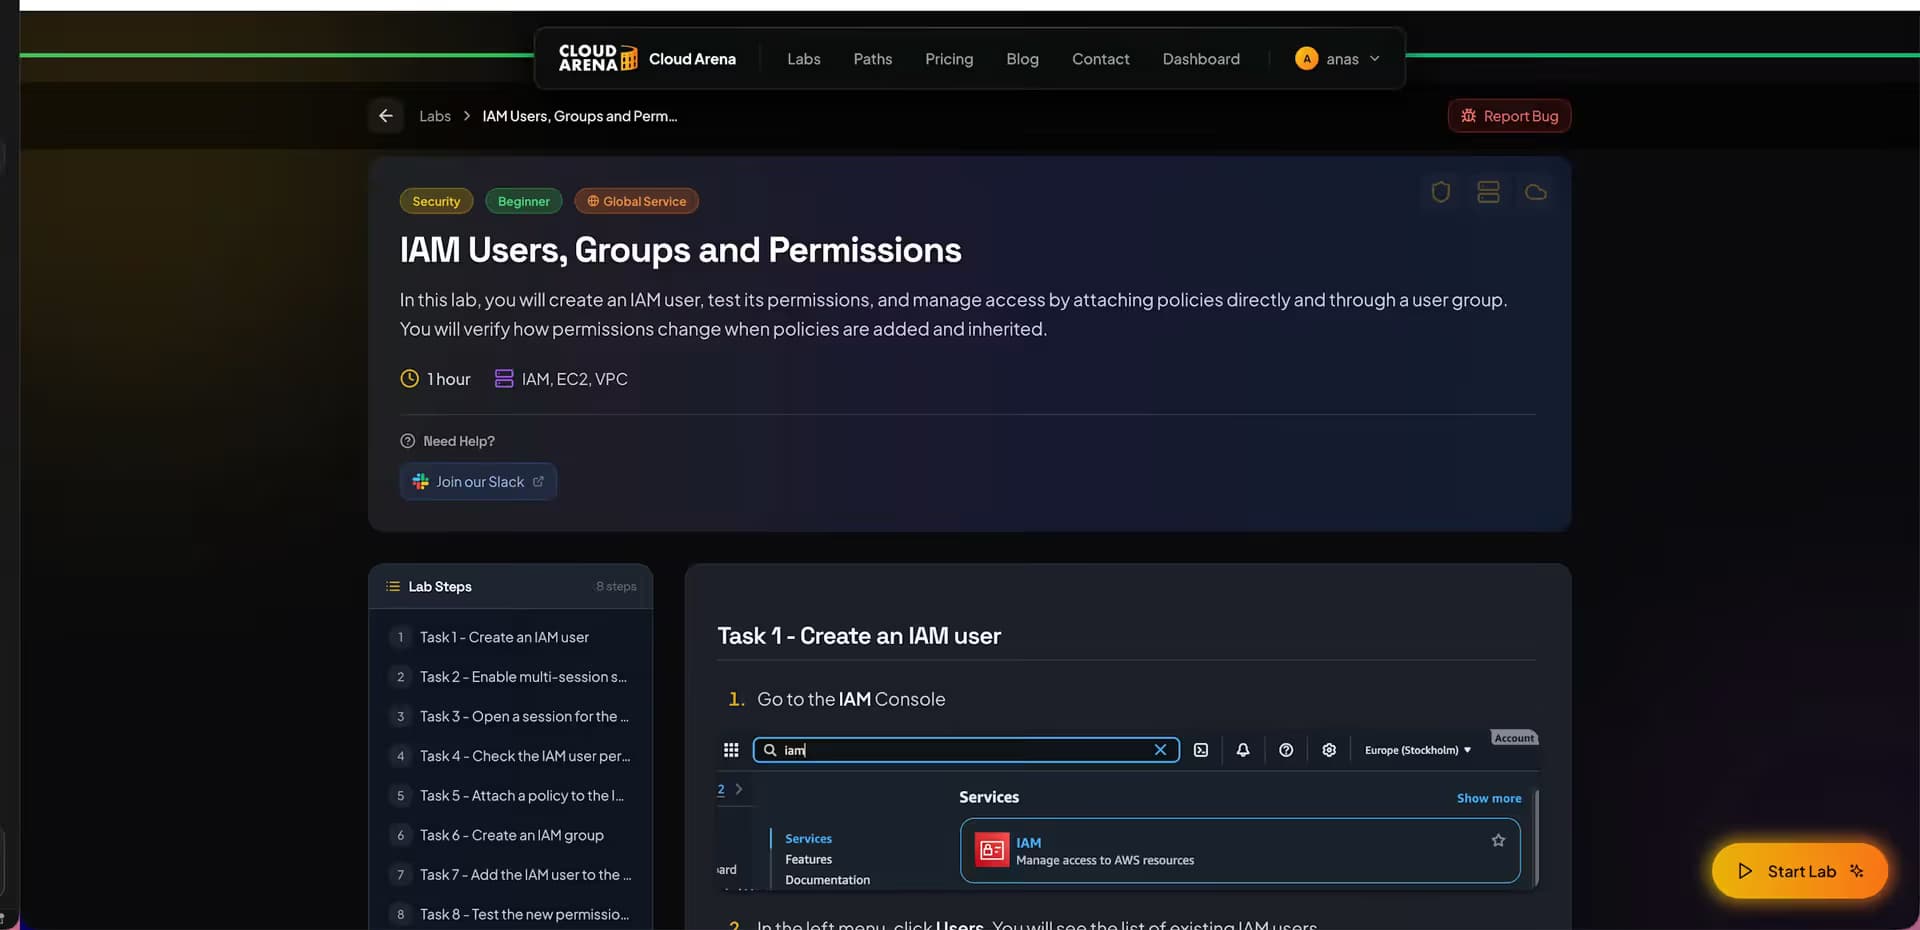Click the 'IAM Users, Groups and Permissions' title
Viewport: 1920px width, 930px height.
[x=680, y=250]
